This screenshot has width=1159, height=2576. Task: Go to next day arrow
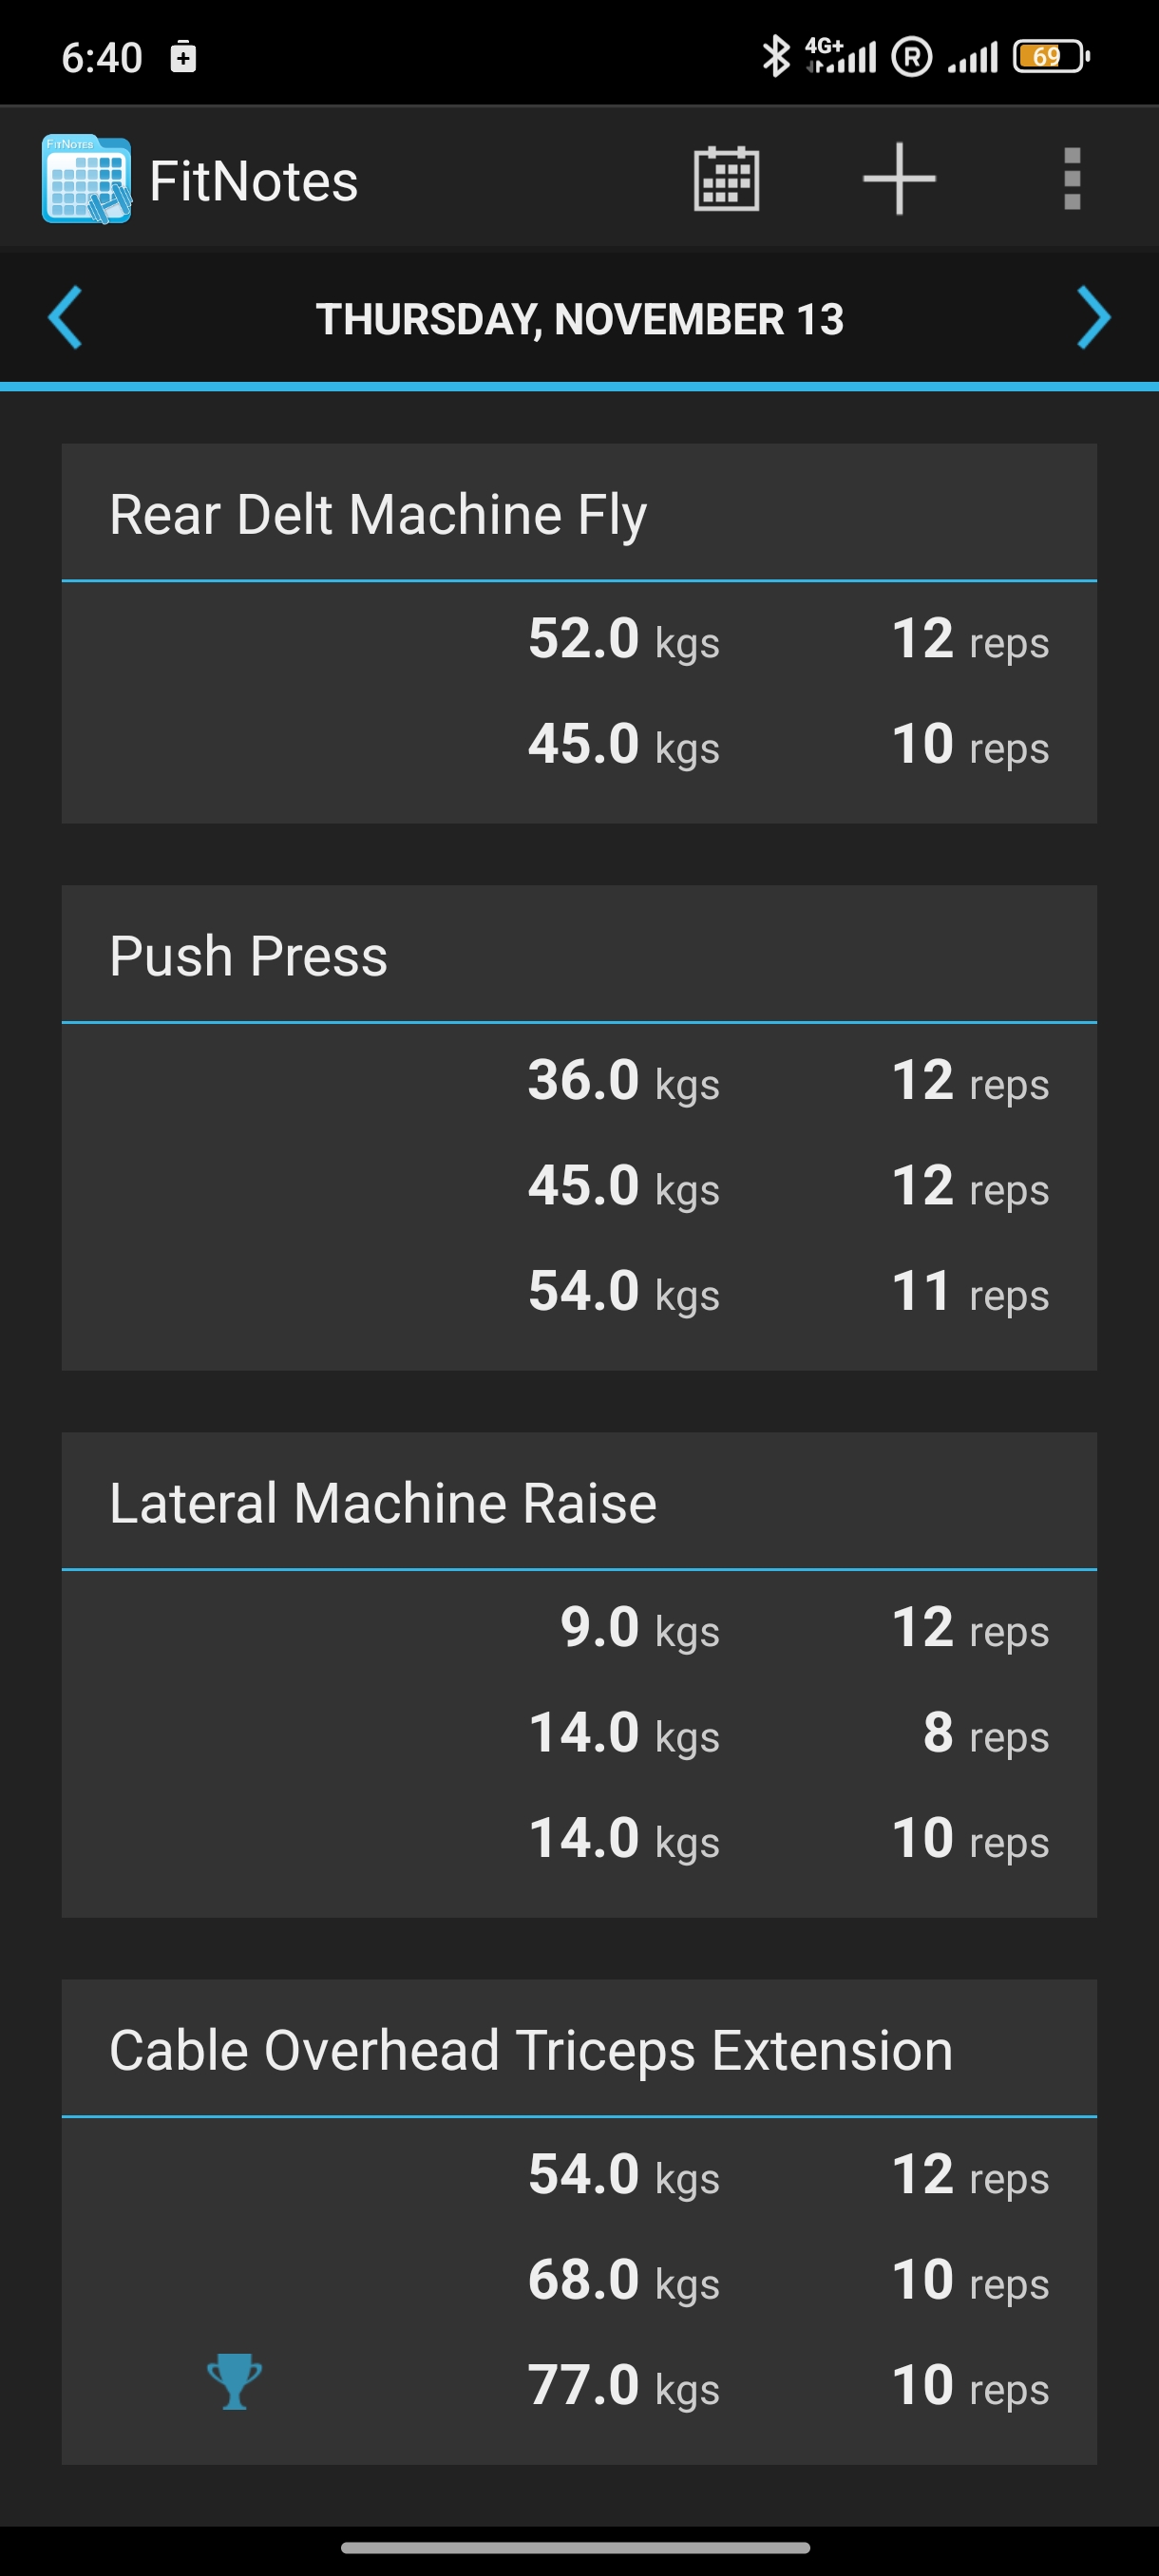pyautogui.click(x=1093, y=318)
